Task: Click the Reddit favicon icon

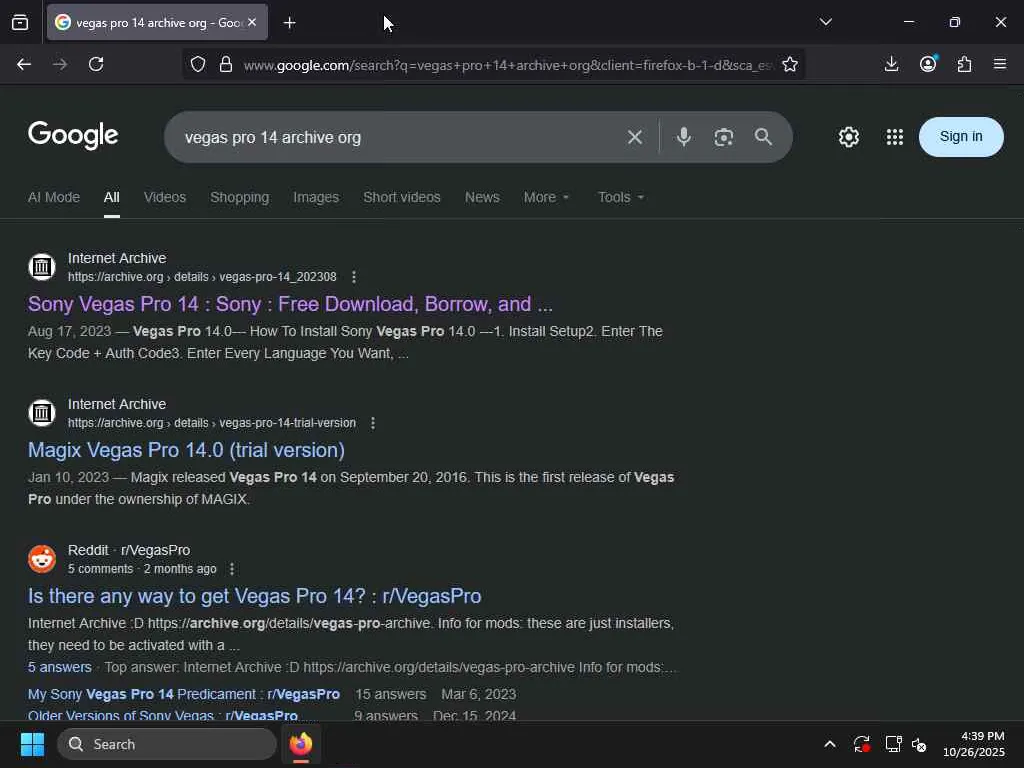Action: (42, 559)
